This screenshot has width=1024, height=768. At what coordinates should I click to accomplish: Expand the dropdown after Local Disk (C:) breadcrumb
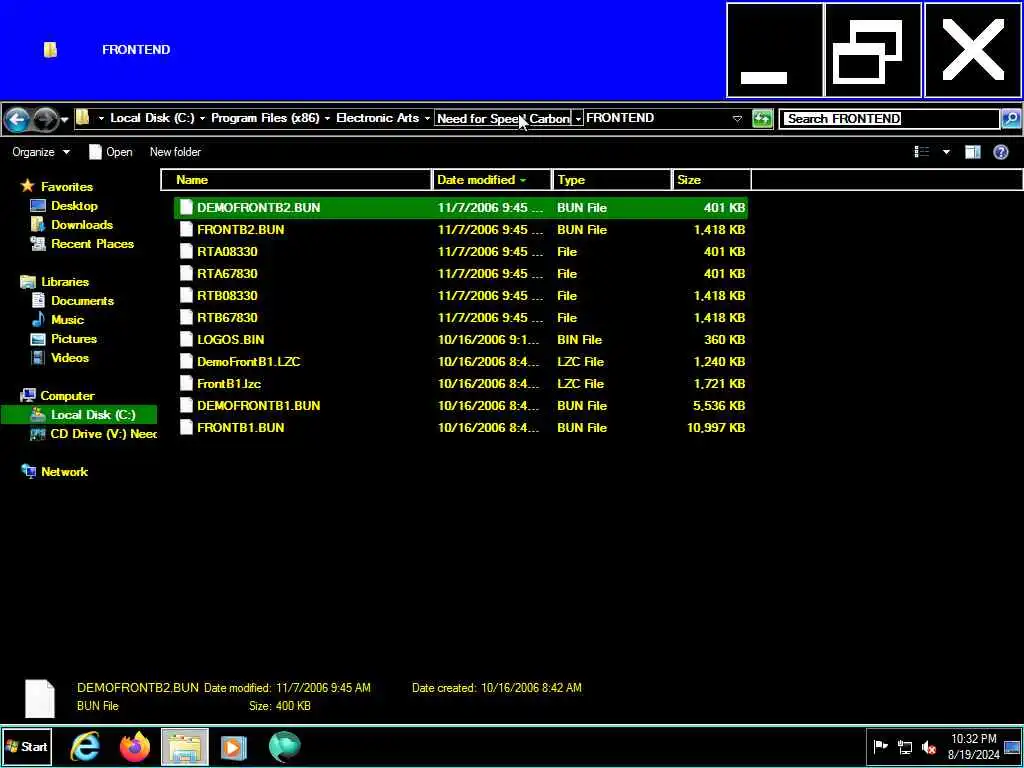202,118
